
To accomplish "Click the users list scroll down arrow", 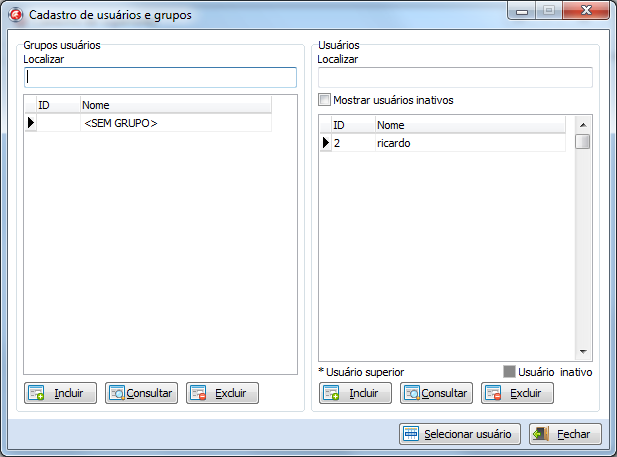I will point(582,352).
